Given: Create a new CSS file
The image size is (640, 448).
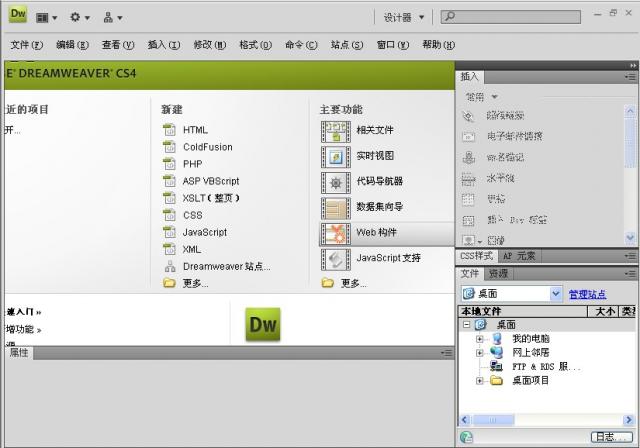Looking at the screenshot, I should tap(183, 215).
